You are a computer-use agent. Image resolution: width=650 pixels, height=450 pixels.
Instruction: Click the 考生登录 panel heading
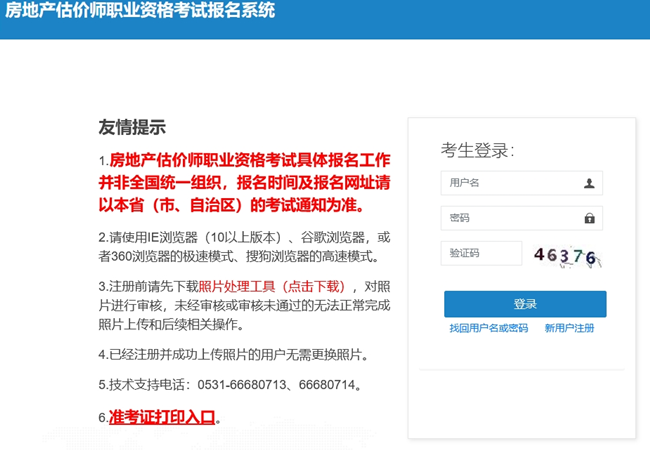[477, 150]
